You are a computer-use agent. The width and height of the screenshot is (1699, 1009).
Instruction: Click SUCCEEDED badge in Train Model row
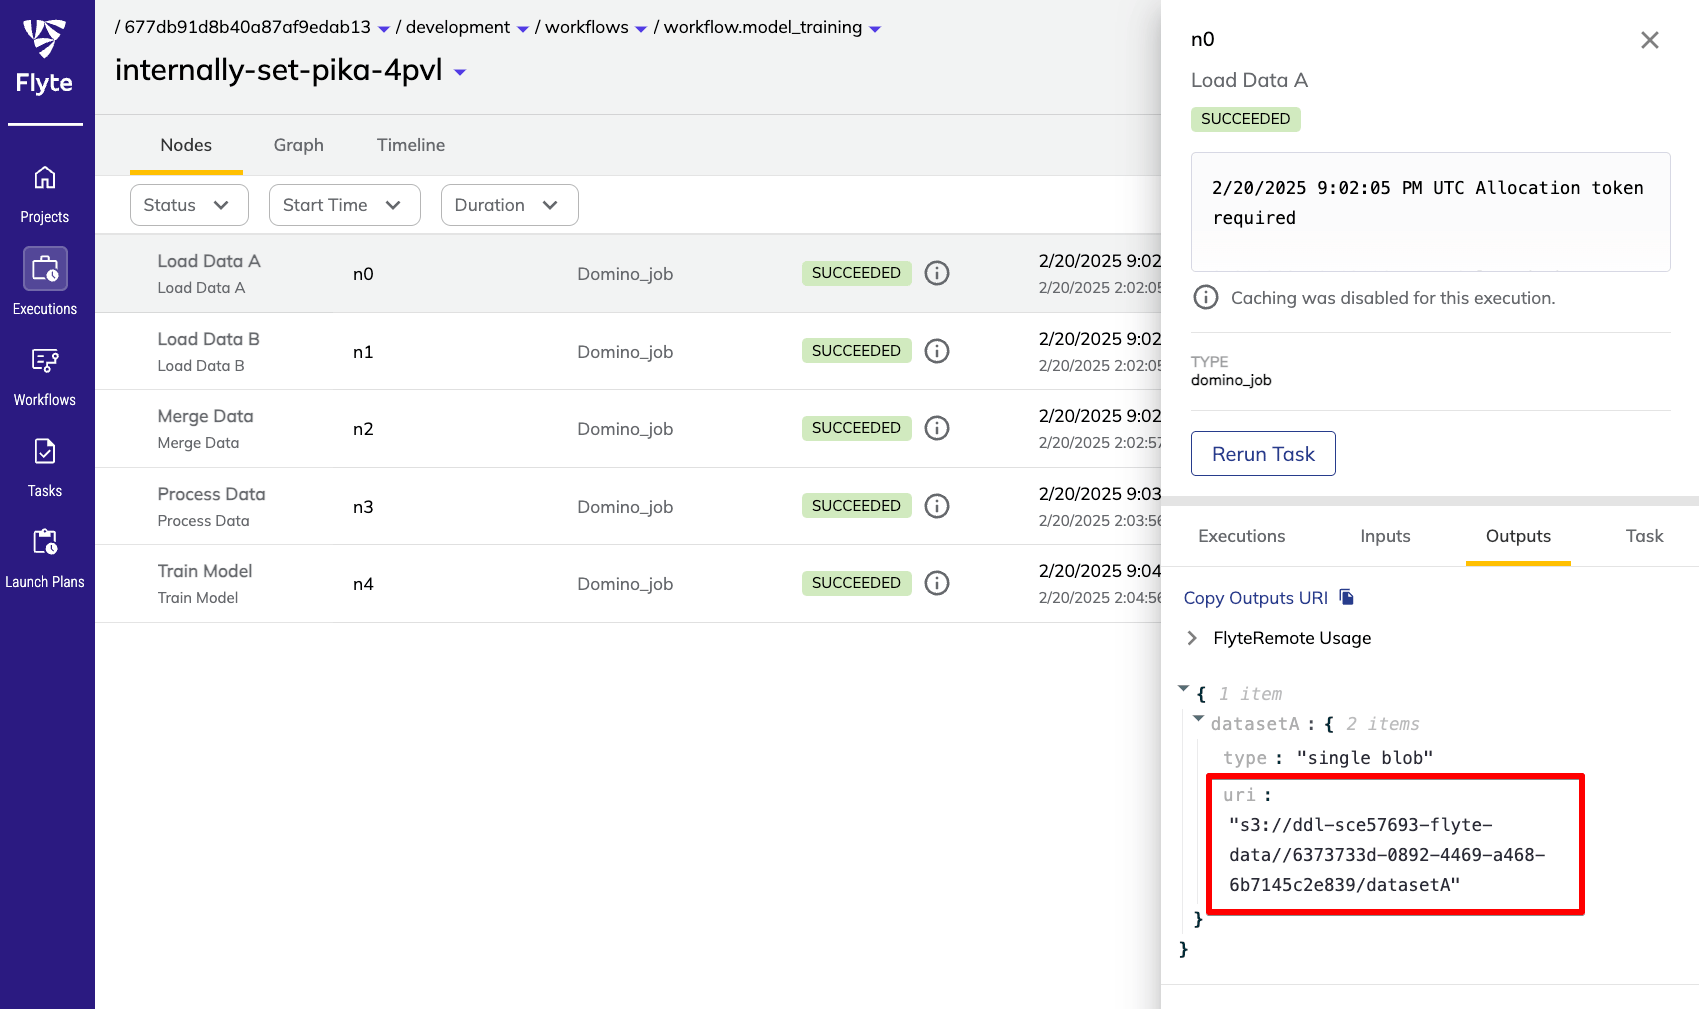(x=856, y=583)
